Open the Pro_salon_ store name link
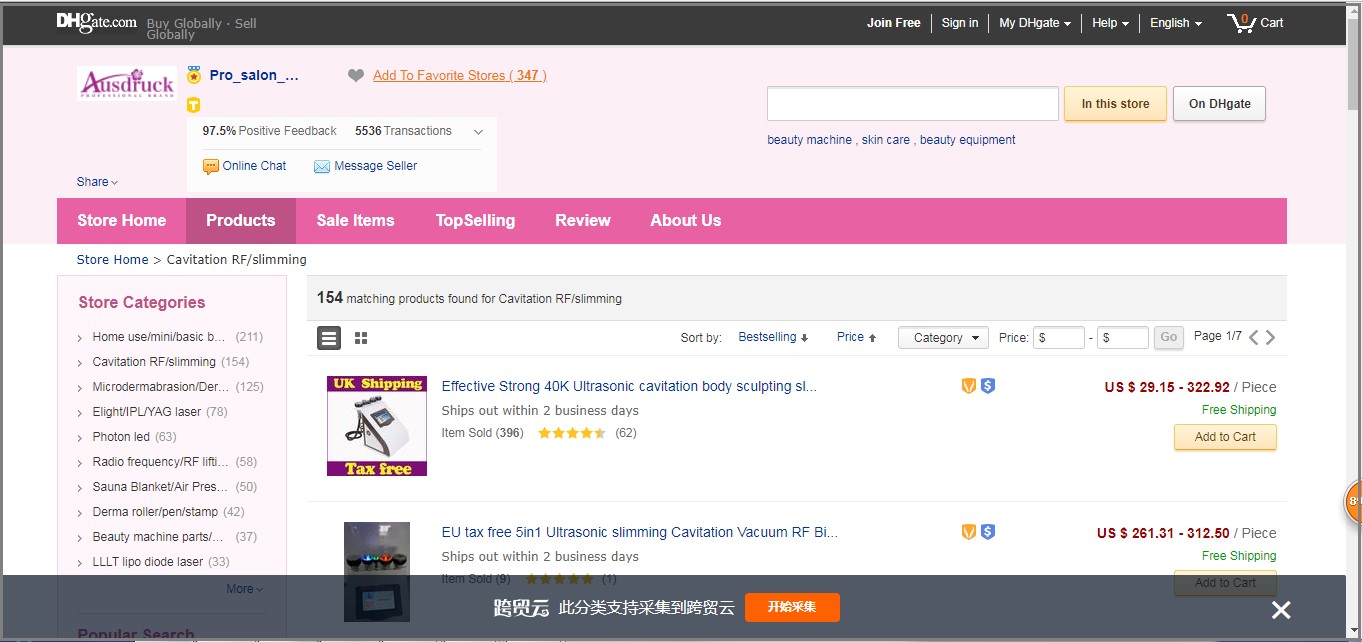The image size is (1362, 642). coord(254,75)
